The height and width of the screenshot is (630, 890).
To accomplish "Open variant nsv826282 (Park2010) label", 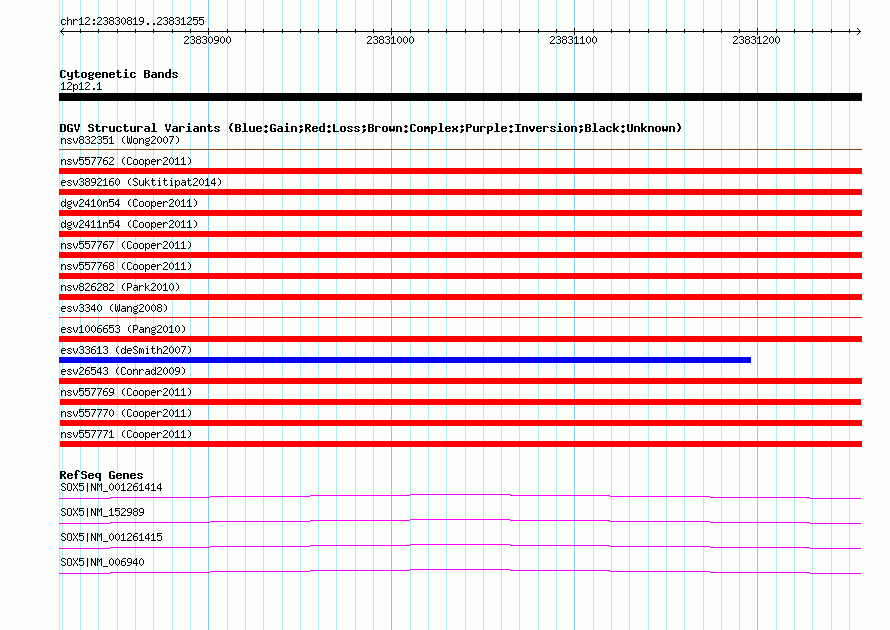I will point(120,287).
